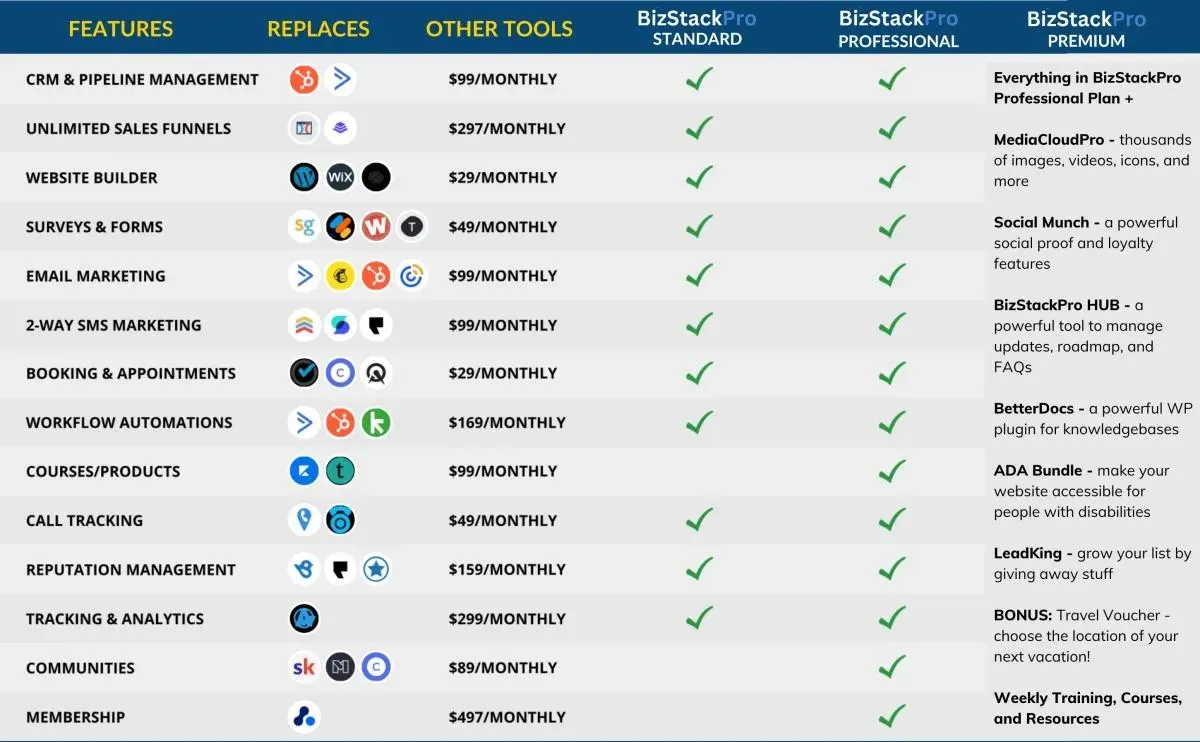Click the WordPress icon in Website Builder row
The width and height of the screenshot is (1200, 742).
(304, 177)
